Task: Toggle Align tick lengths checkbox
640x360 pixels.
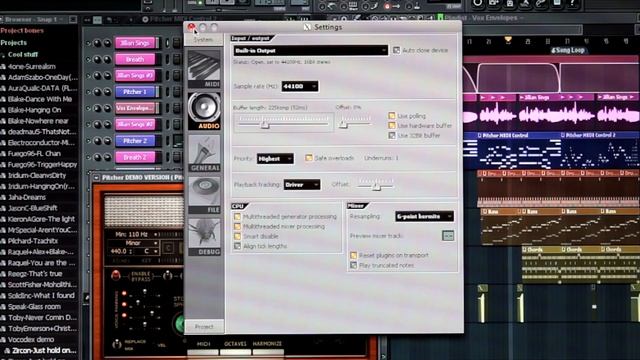Action: (x=237, y=246)
